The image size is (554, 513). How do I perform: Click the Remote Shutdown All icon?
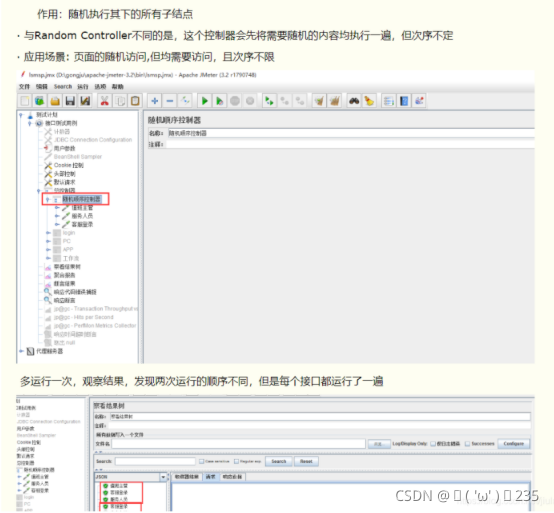300,101
